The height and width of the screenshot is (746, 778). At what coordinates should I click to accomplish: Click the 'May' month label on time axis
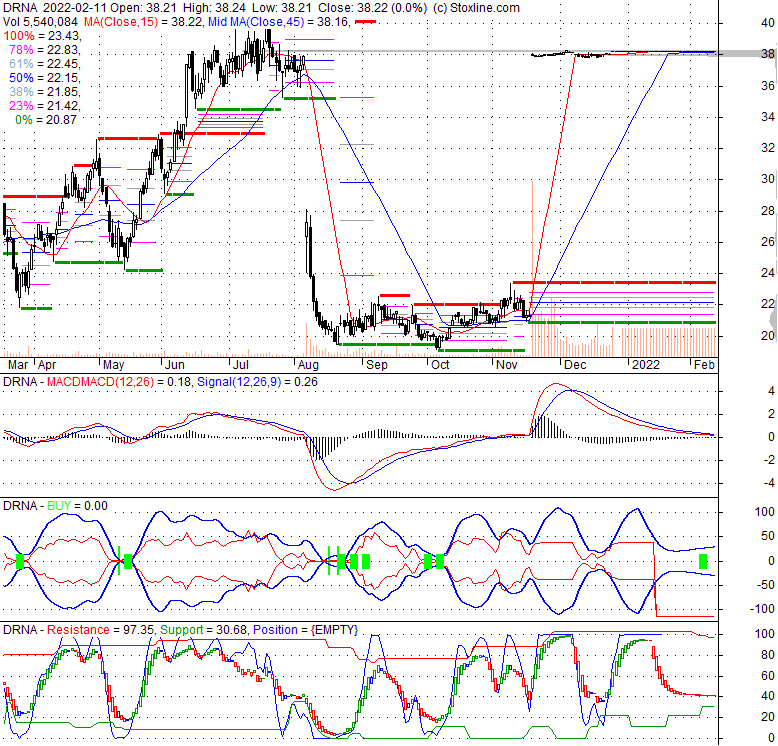[113, 365]
